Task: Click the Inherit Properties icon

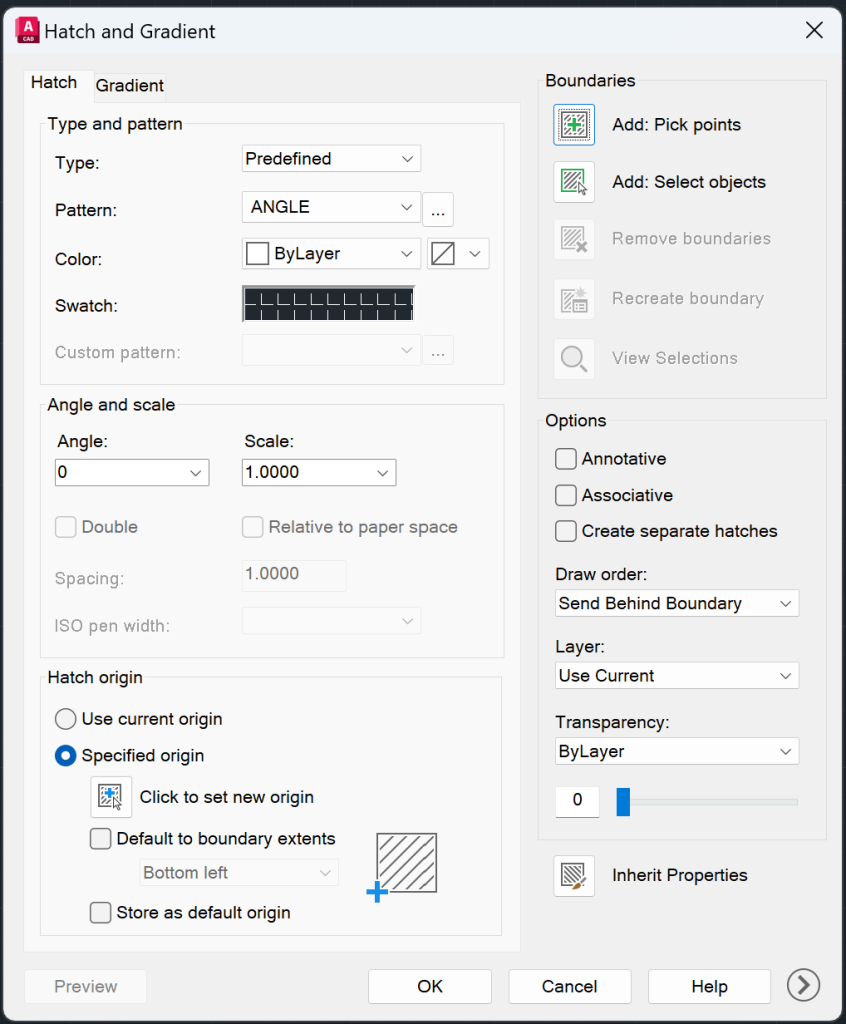Action: click(573, 875)
